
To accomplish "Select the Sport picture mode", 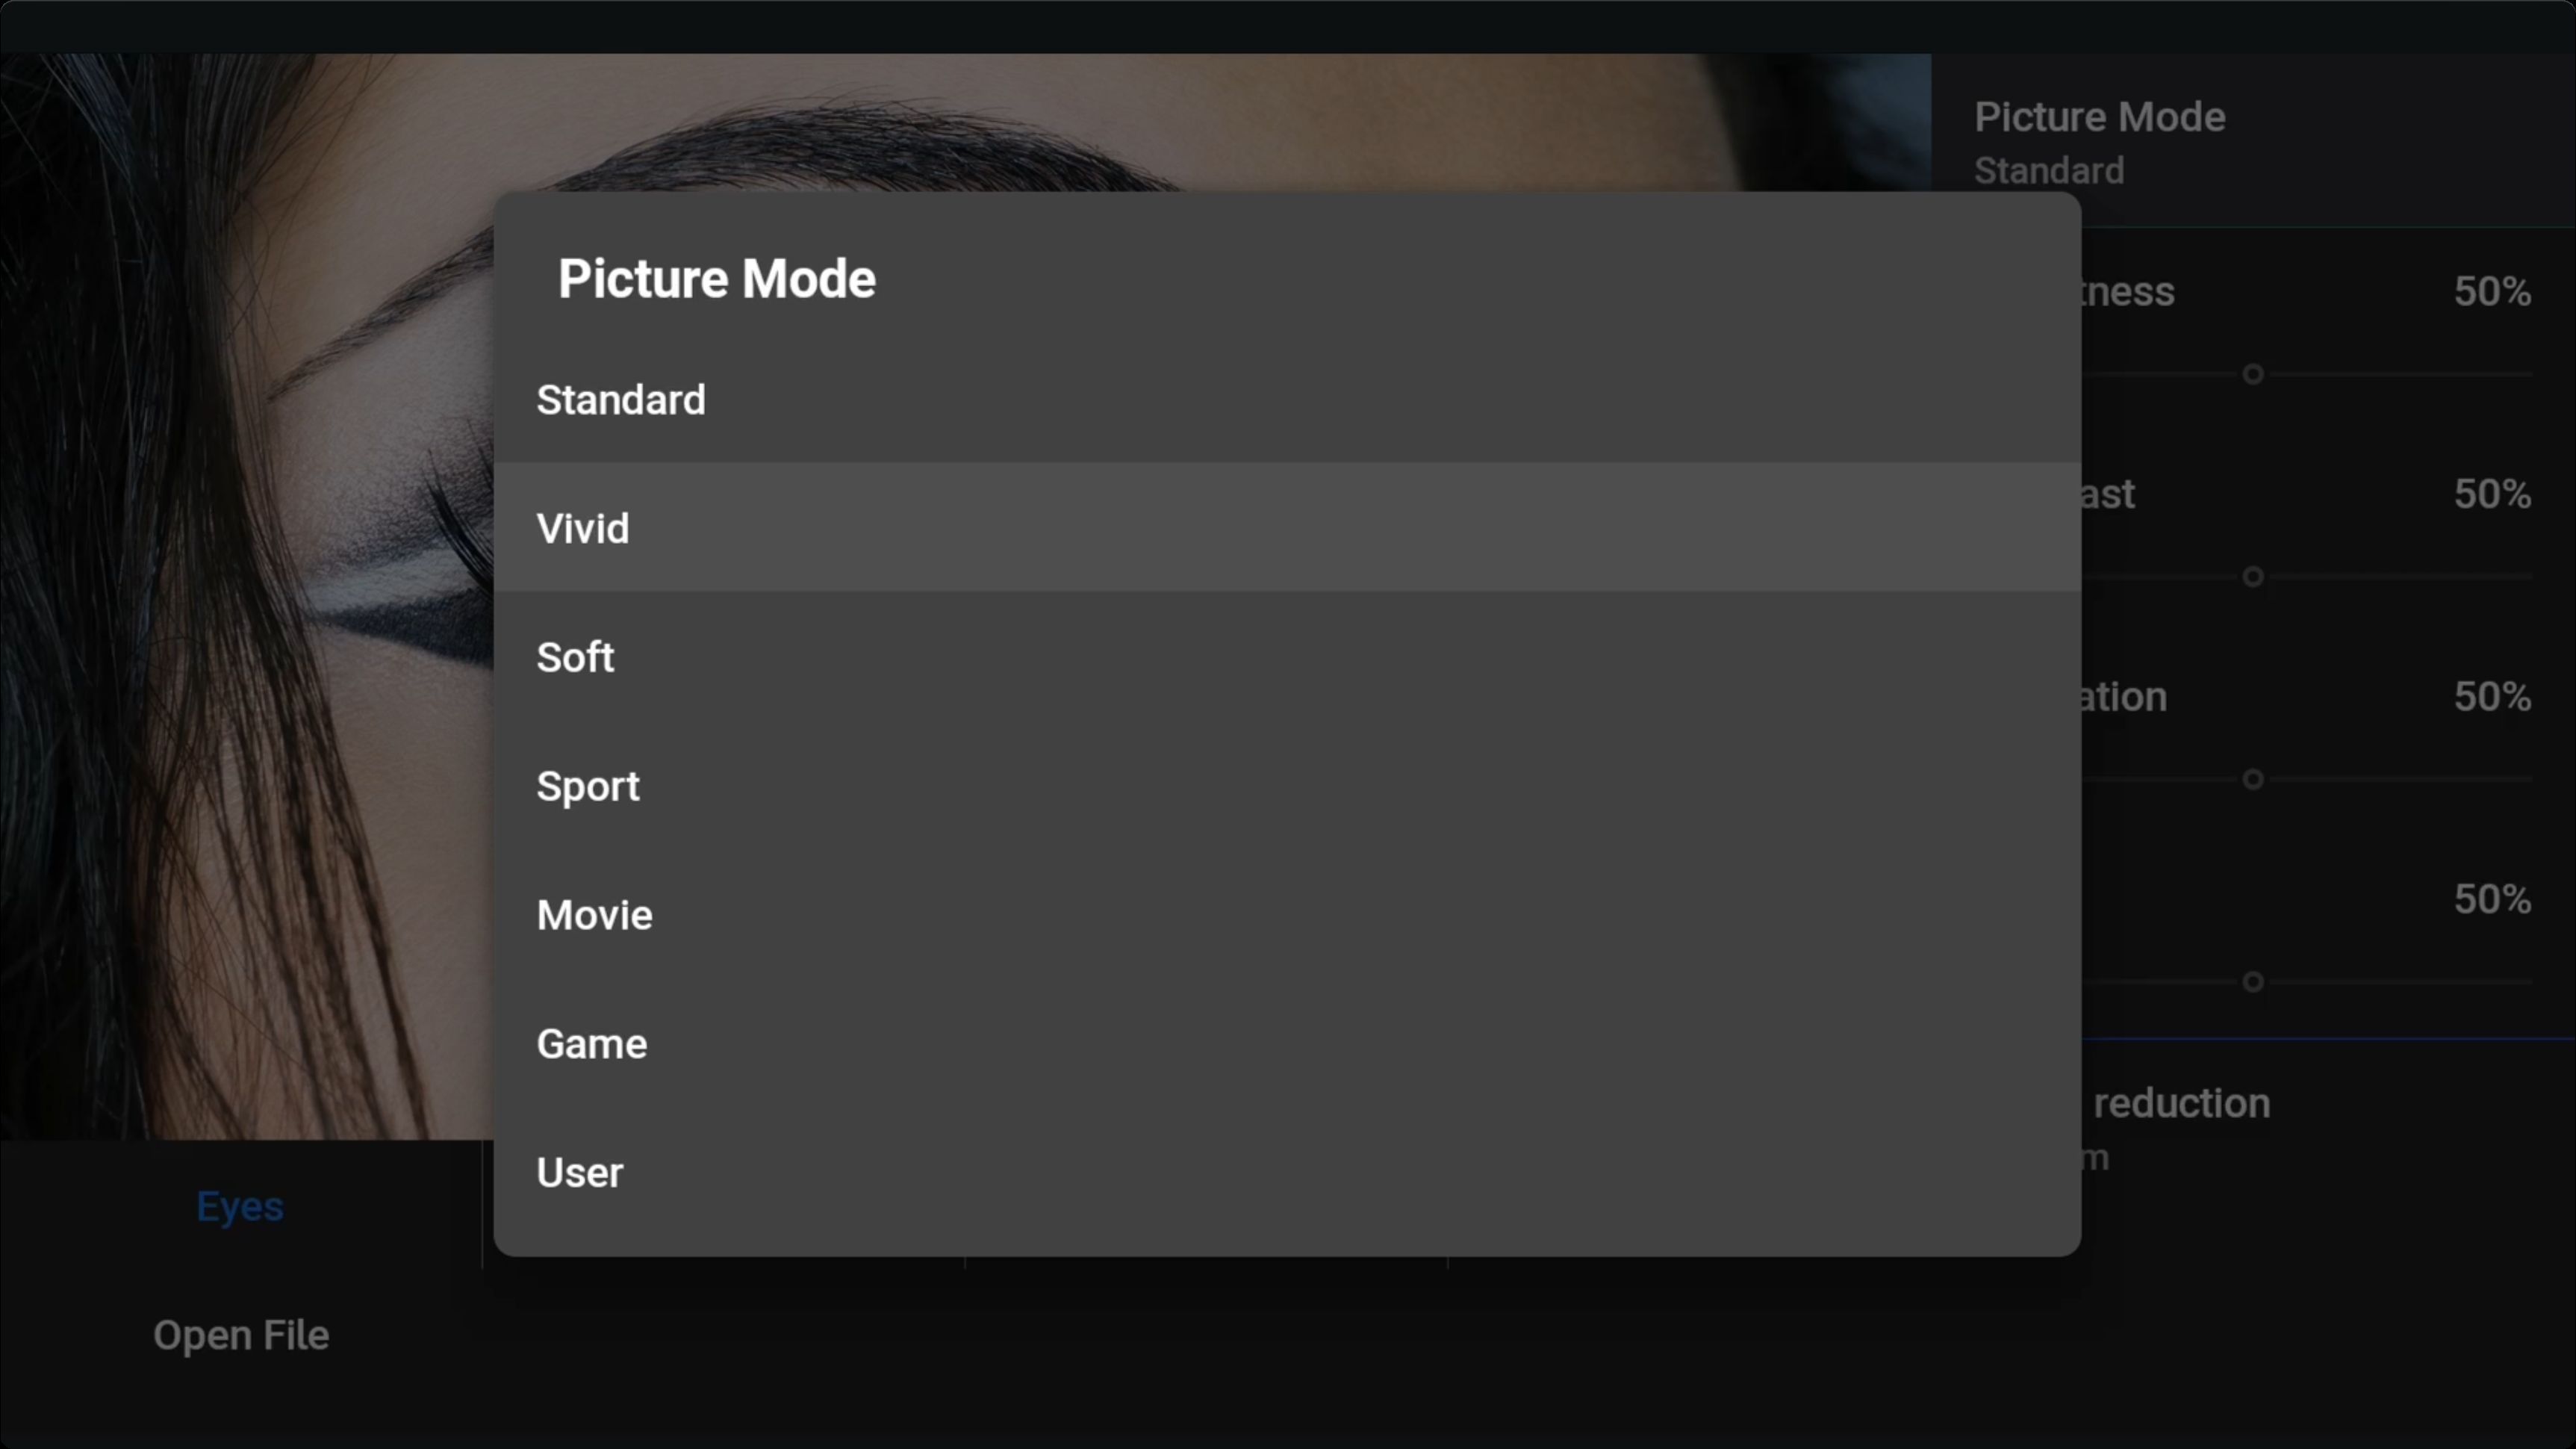I will 1287,785.
